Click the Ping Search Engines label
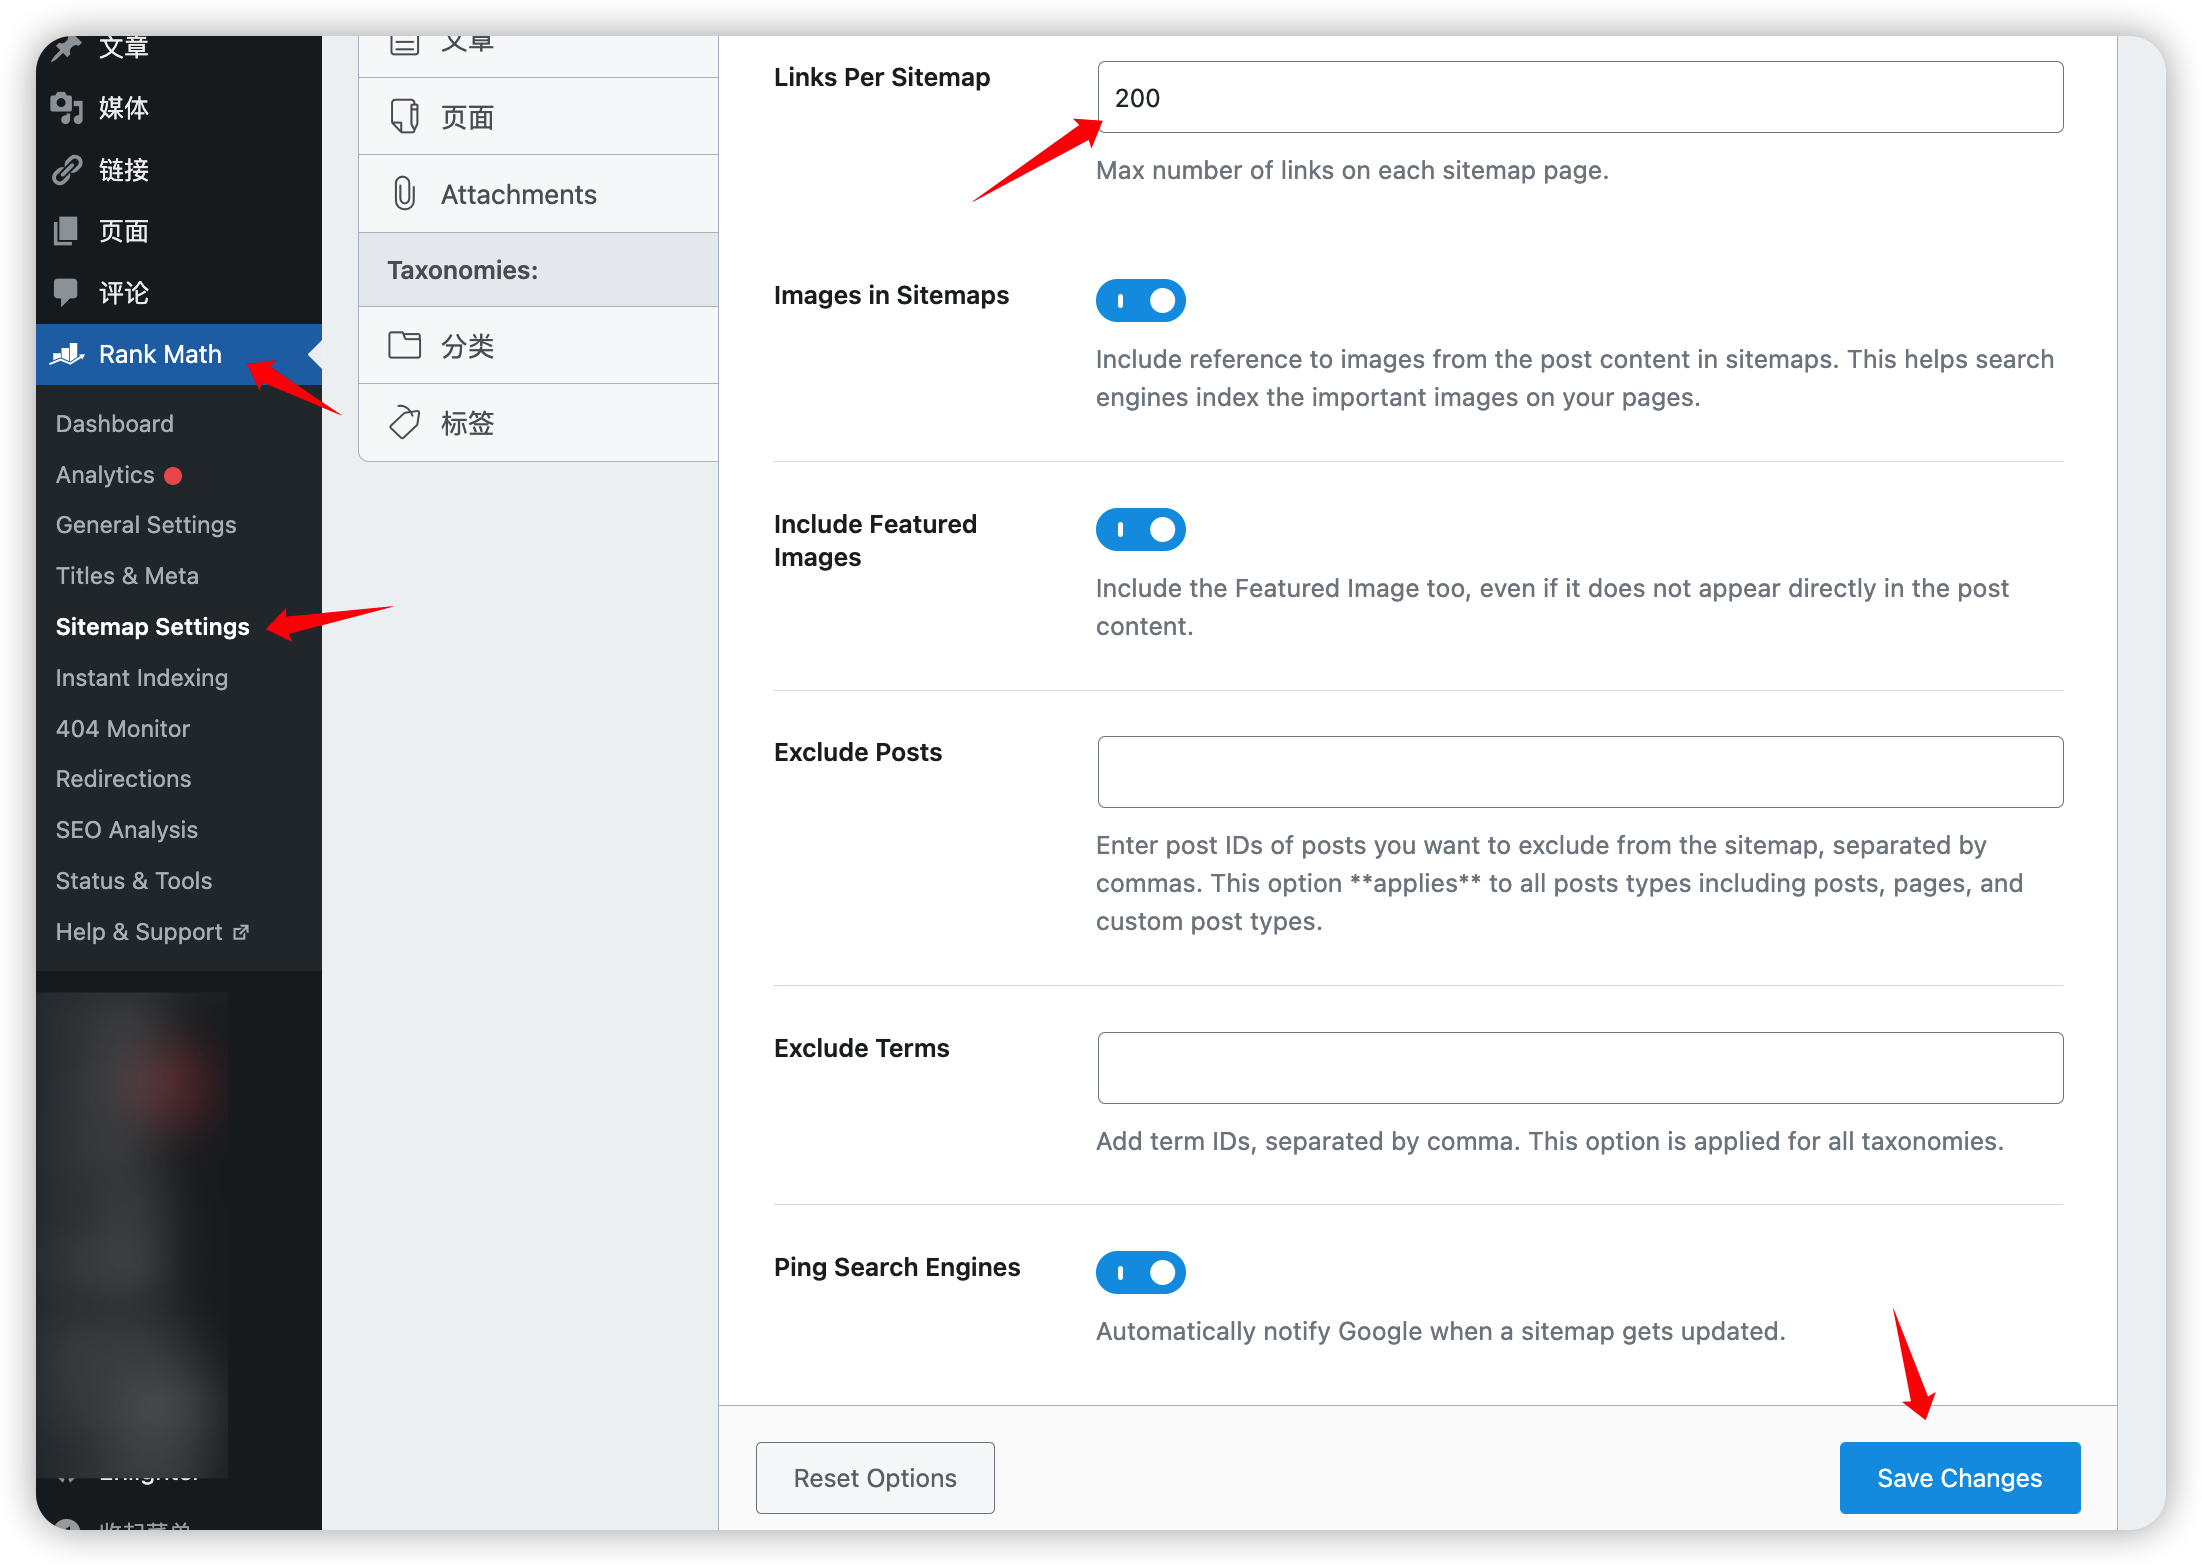The image size is (2202, 1566). pos(897,1267)
